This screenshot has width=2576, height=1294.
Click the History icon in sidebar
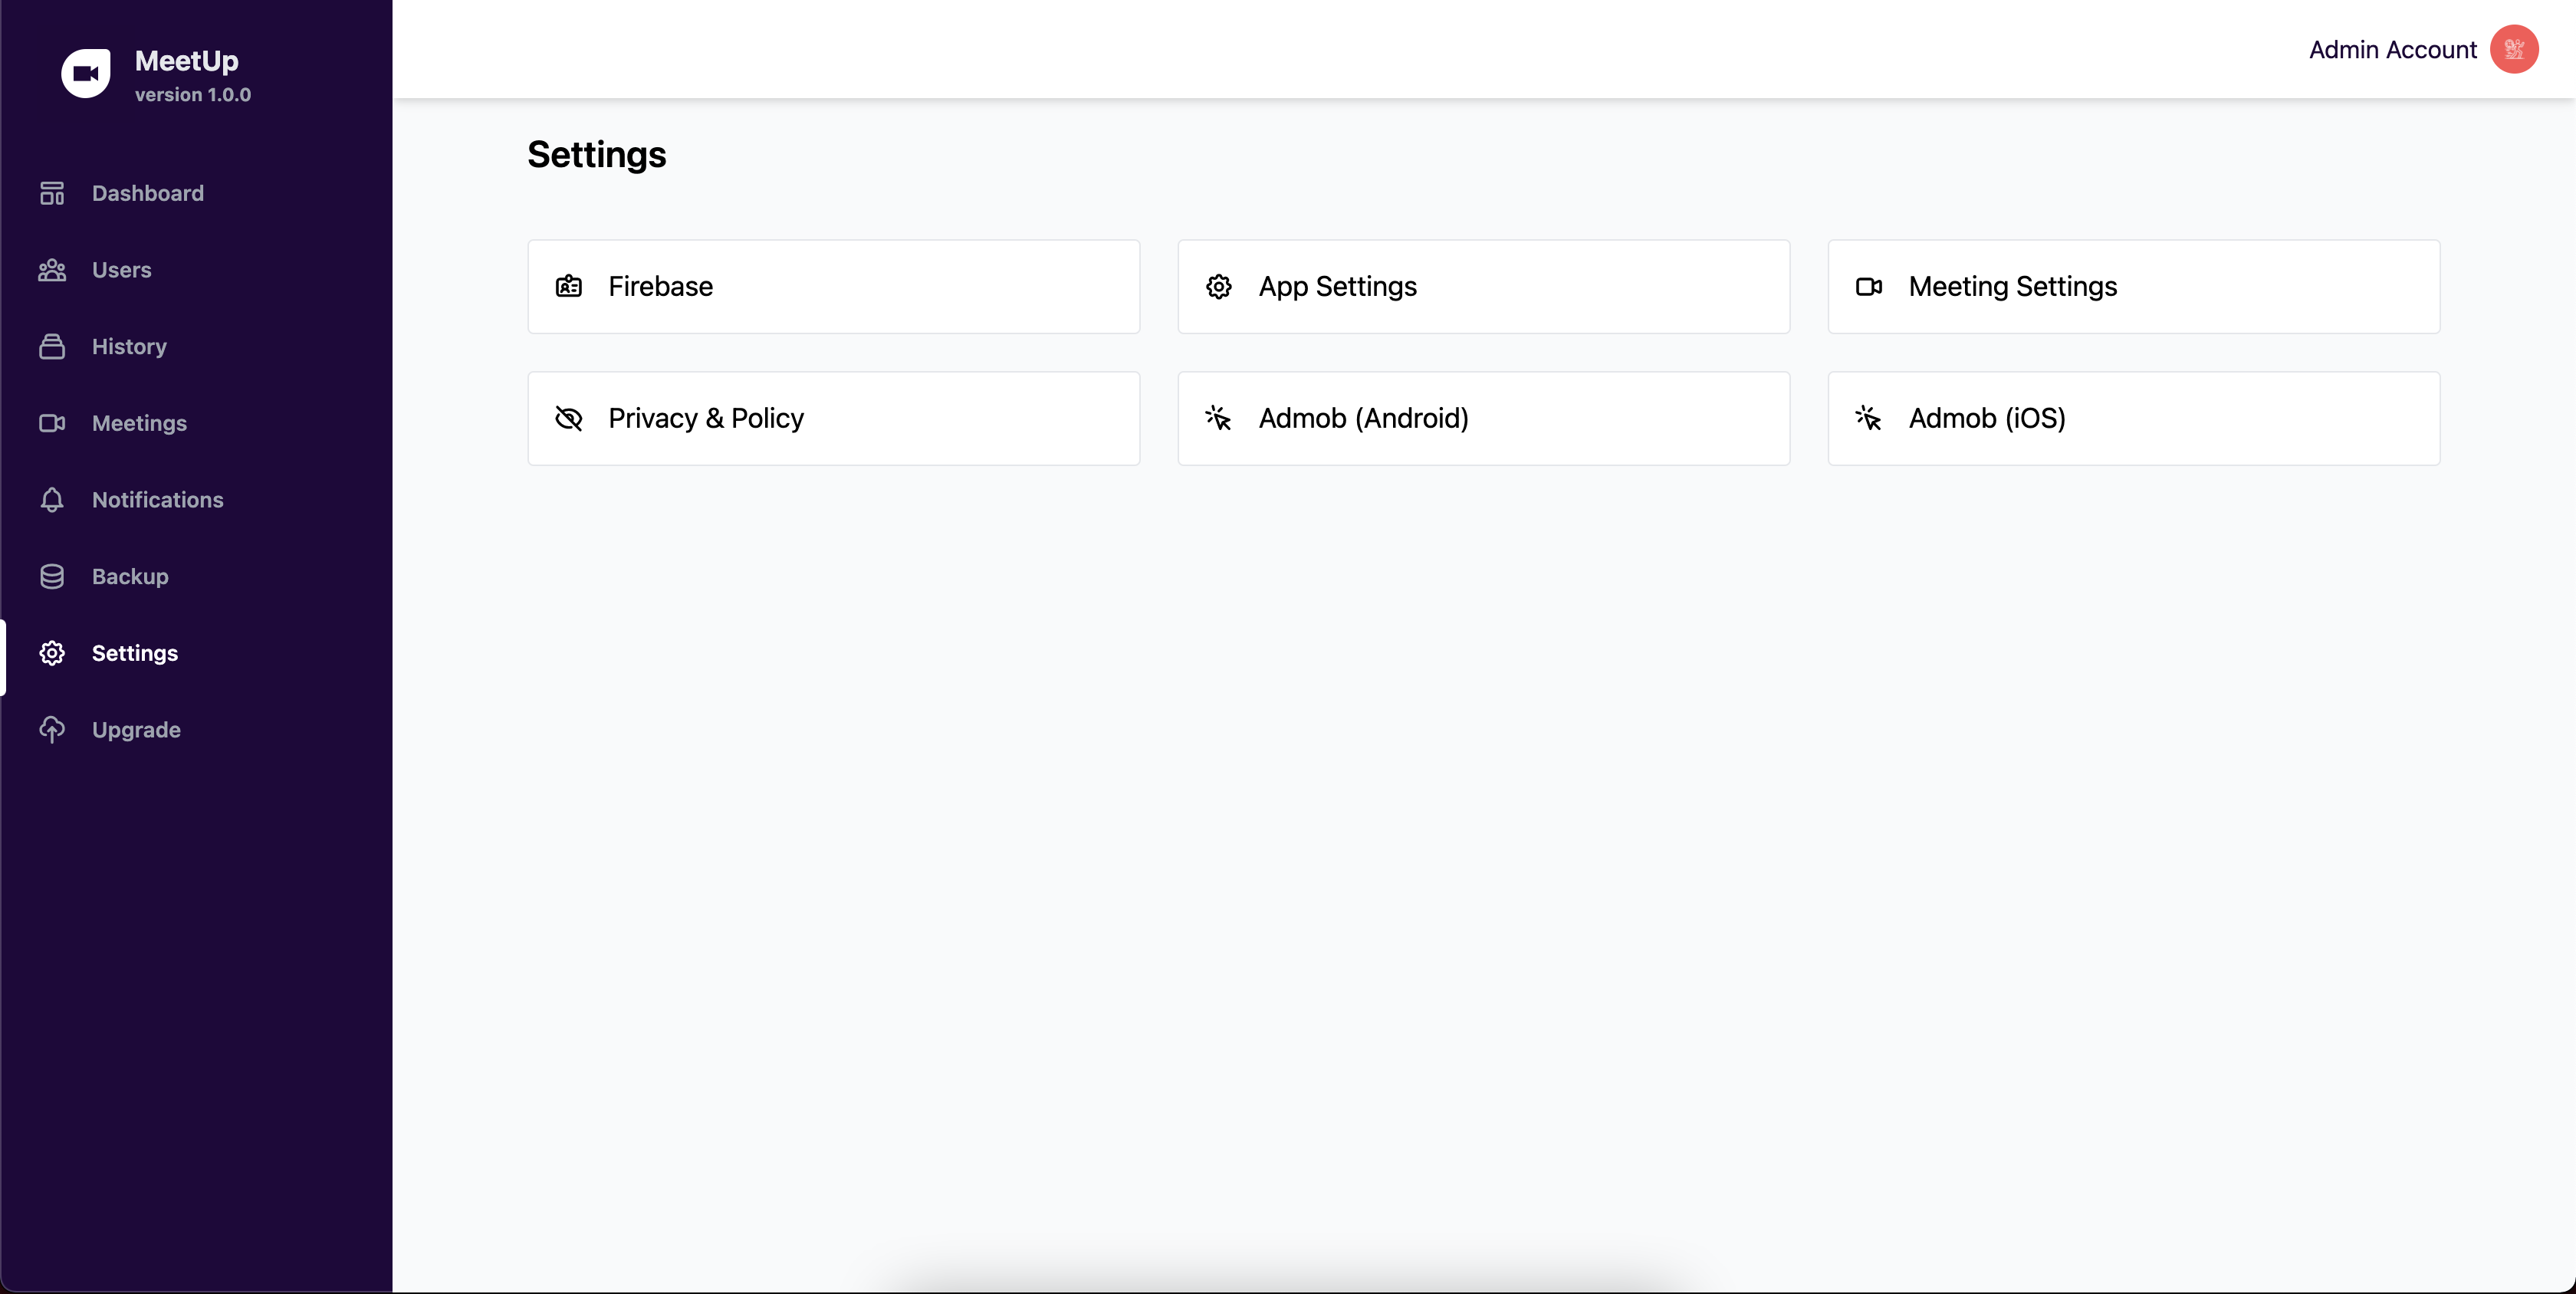52,347
